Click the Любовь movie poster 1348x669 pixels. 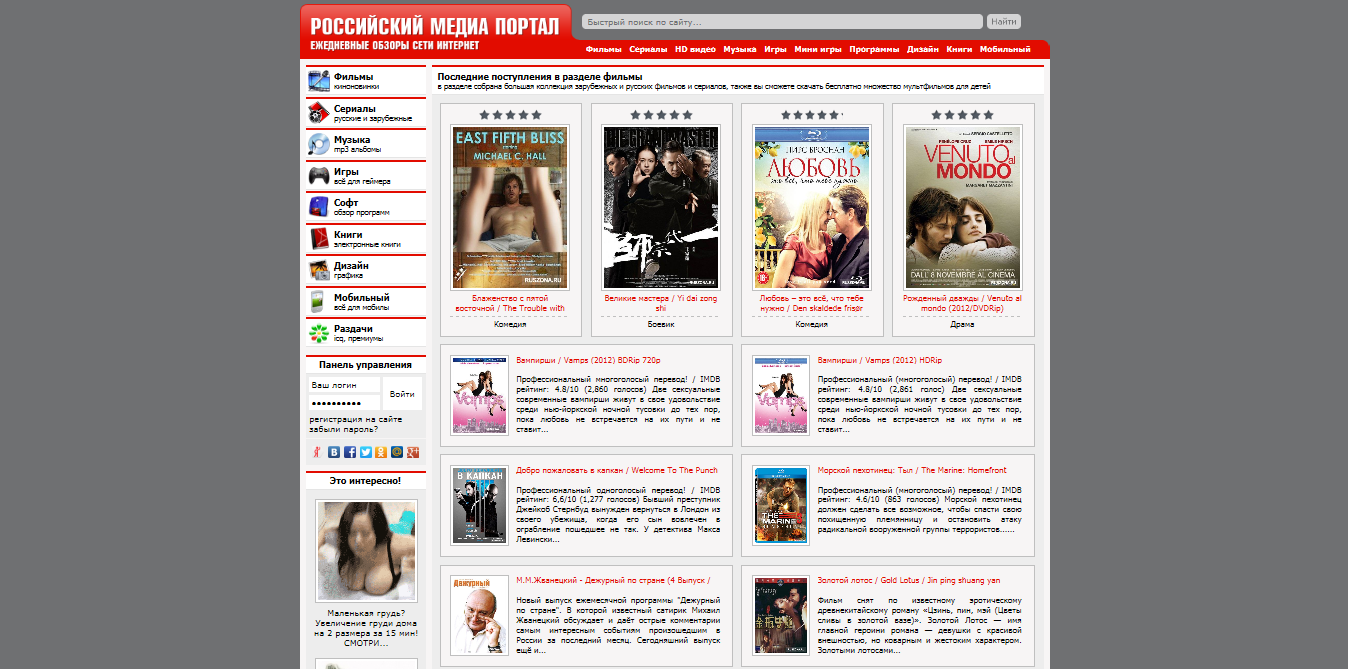pos(812,207)
